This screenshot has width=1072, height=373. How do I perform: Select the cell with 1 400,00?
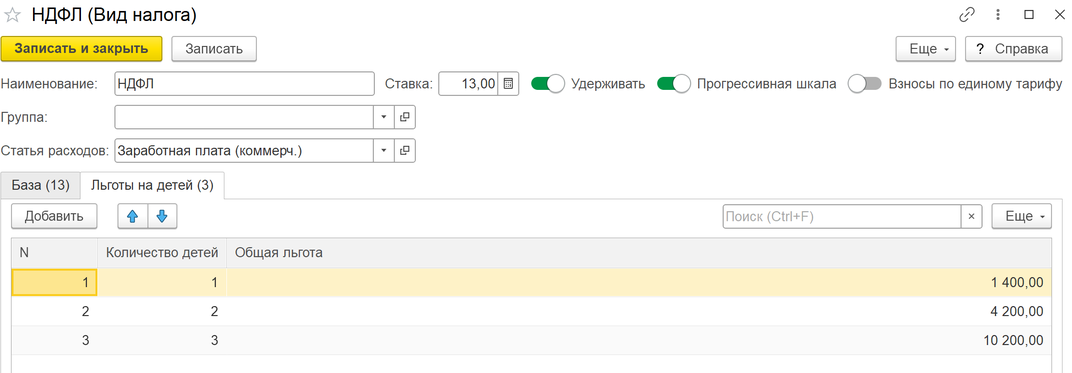point(639,282)
